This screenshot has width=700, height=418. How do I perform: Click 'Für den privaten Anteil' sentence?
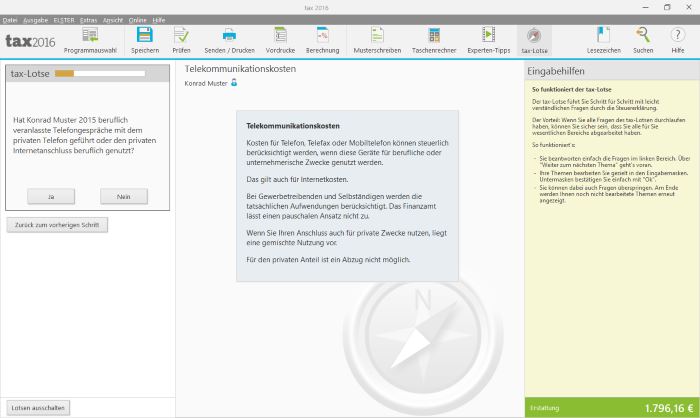tap(328, 259)
